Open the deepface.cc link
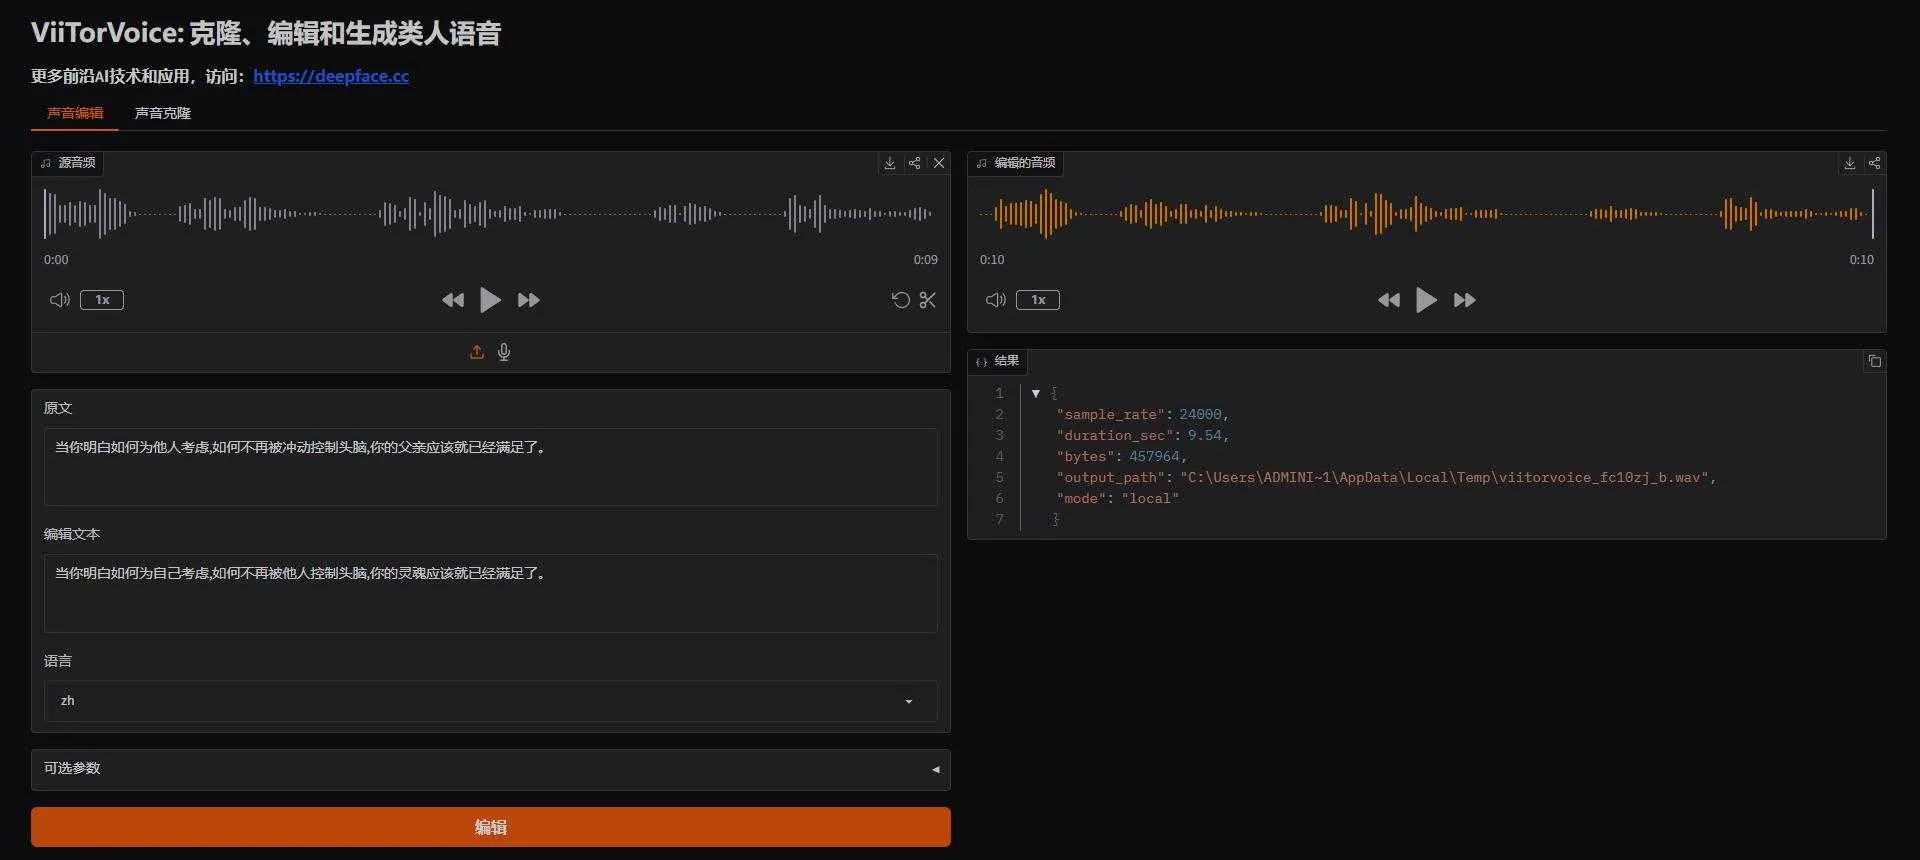 331,76
